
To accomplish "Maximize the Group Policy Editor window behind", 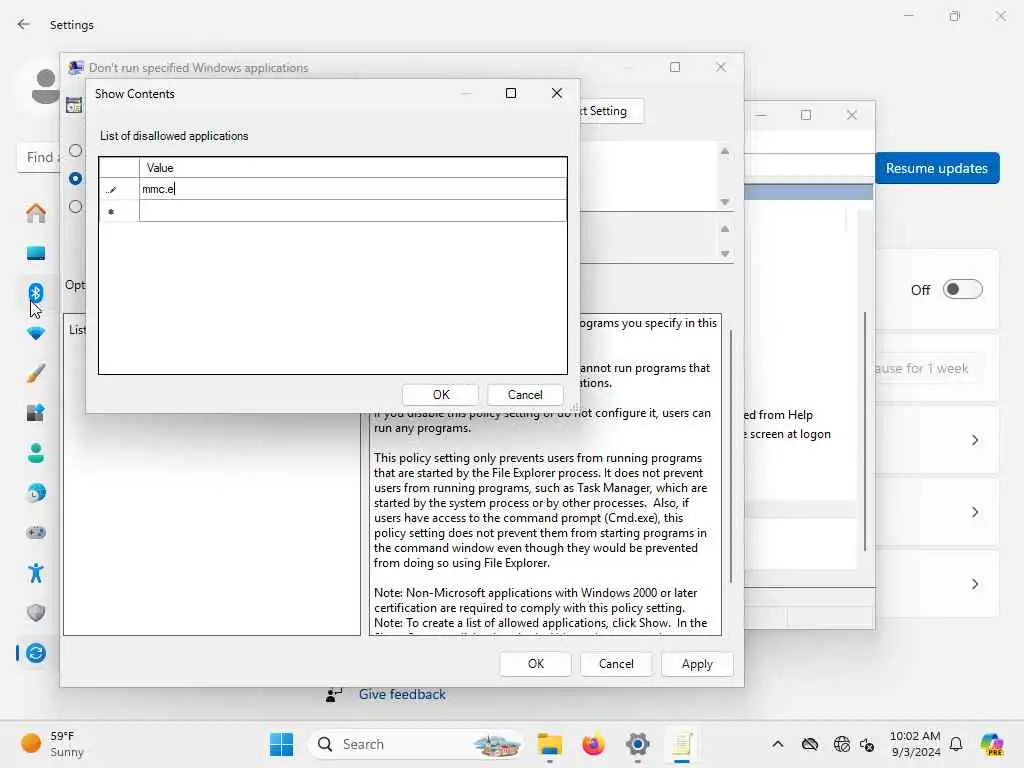I will coord(806,115).
